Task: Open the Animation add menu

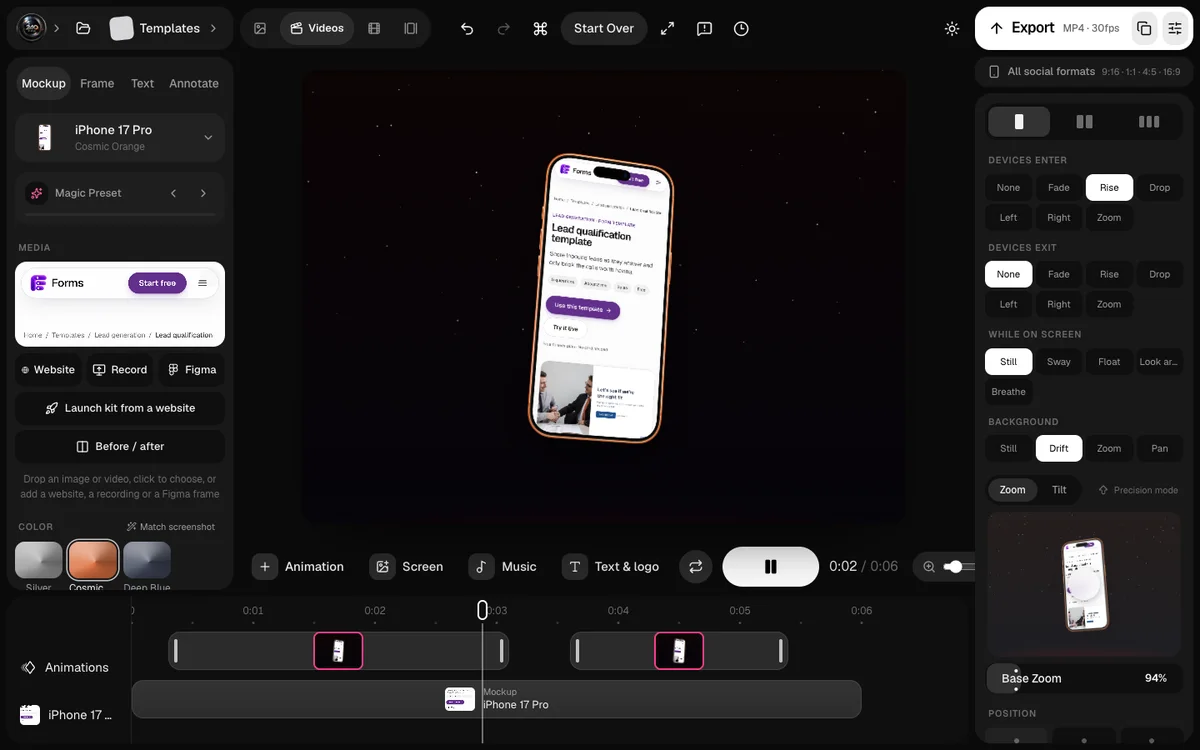Action: tap(298, 566)
